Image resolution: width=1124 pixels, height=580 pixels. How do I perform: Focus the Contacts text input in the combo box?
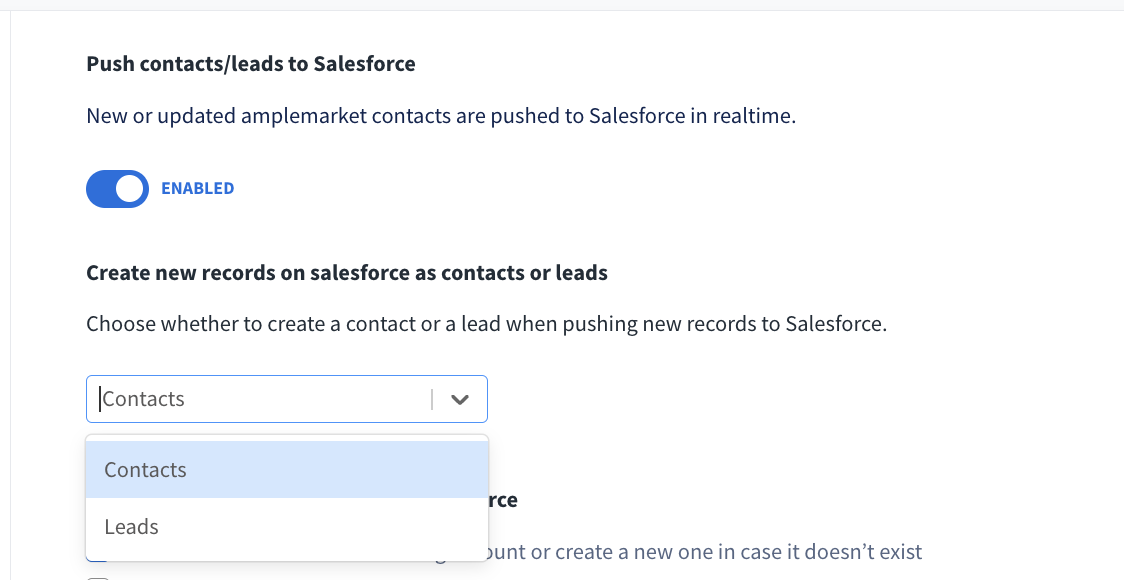click(x=144, y=399)
